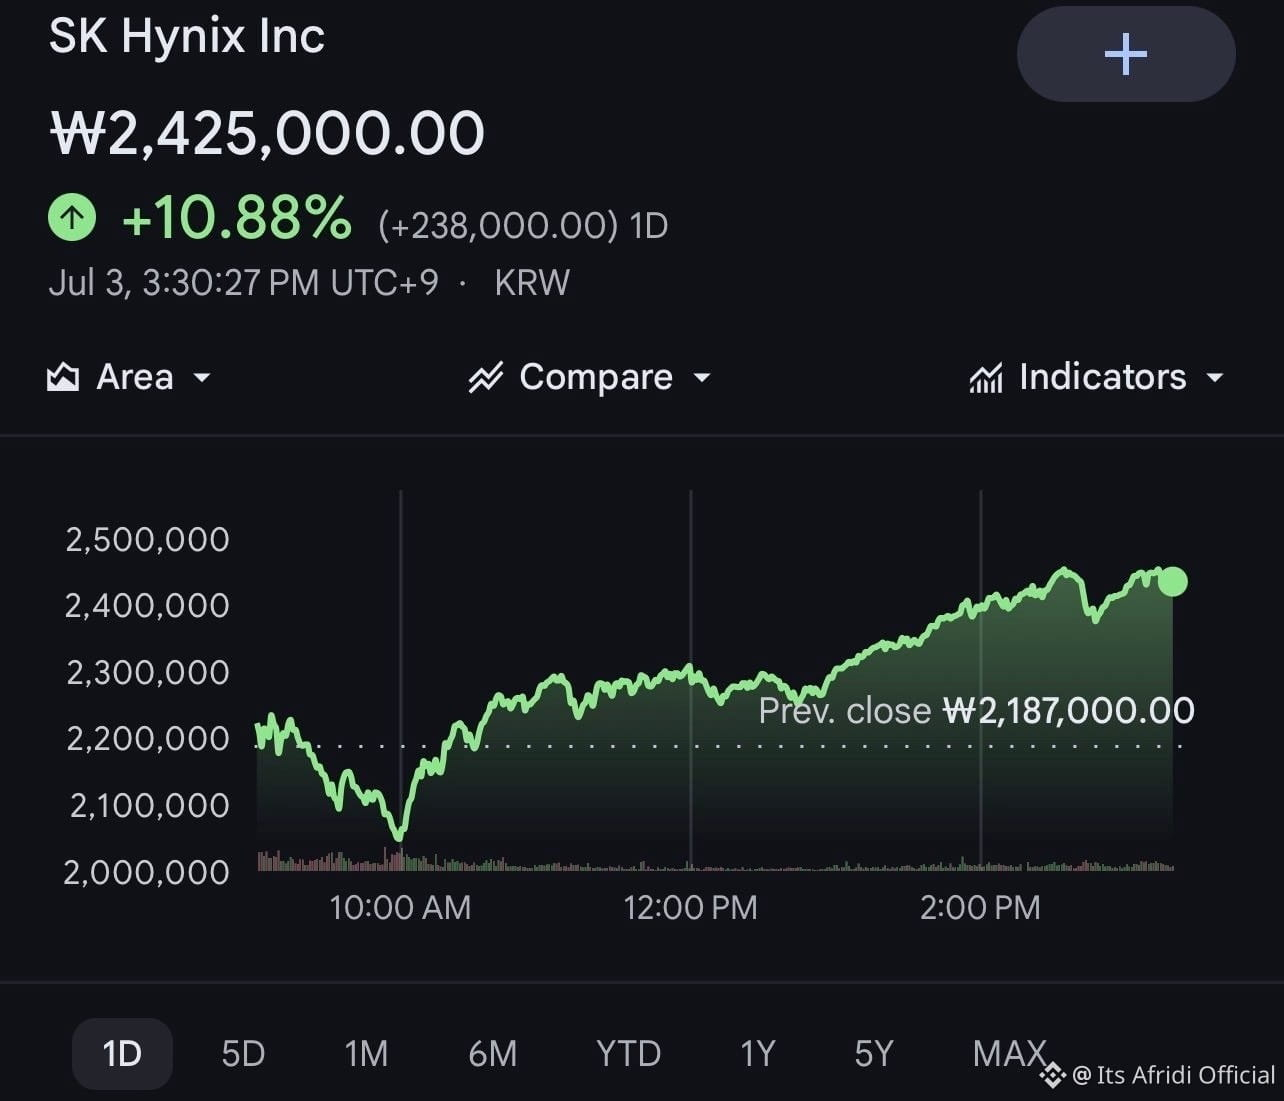Switch to the 5D time range
Image resolution: width=1284 pixels, height=1101 pixels.
click(x=243, y=1053)
